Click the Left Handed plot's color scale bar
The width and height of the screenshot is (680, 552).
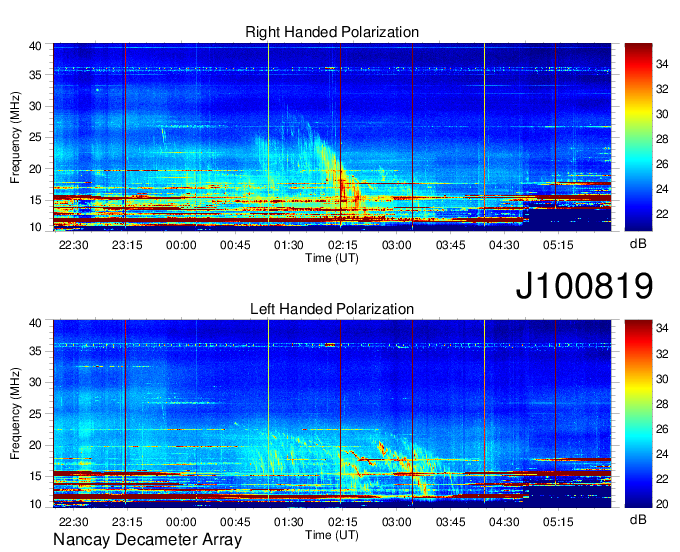(x=638, y=413)
